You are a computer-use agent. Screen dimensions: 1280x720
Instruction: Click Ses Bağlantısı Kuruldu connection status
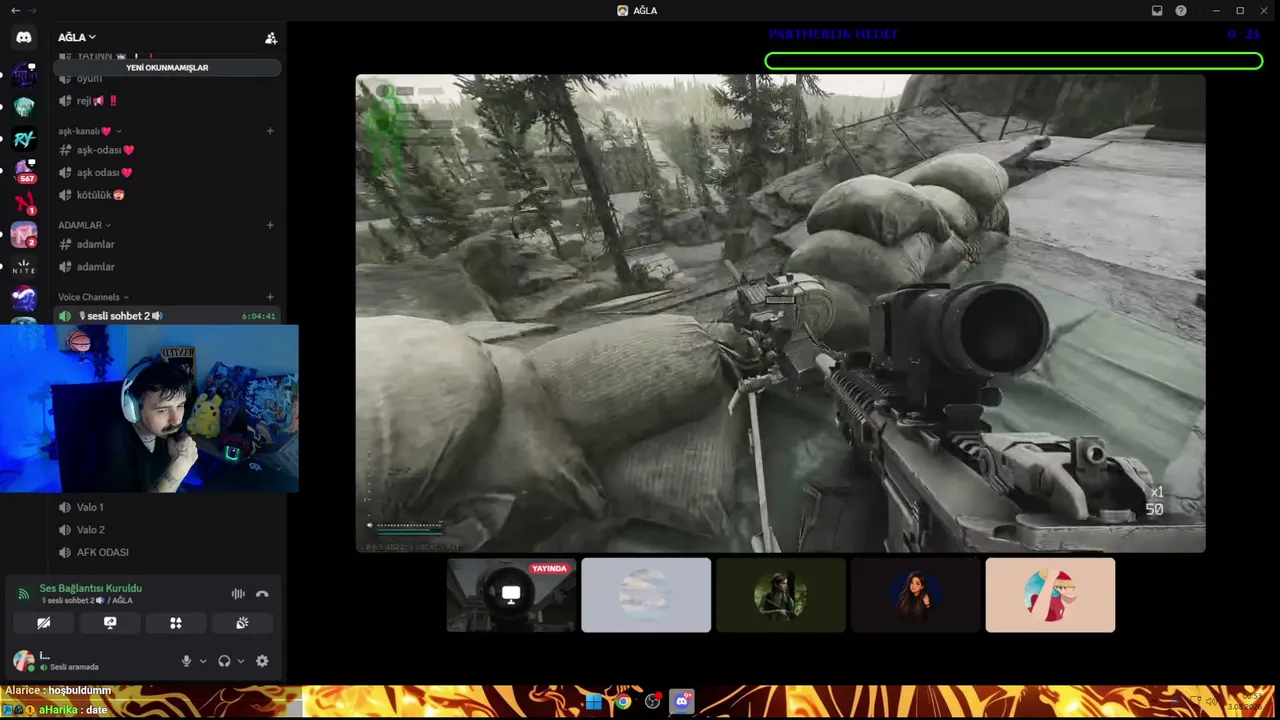[91, 588]
